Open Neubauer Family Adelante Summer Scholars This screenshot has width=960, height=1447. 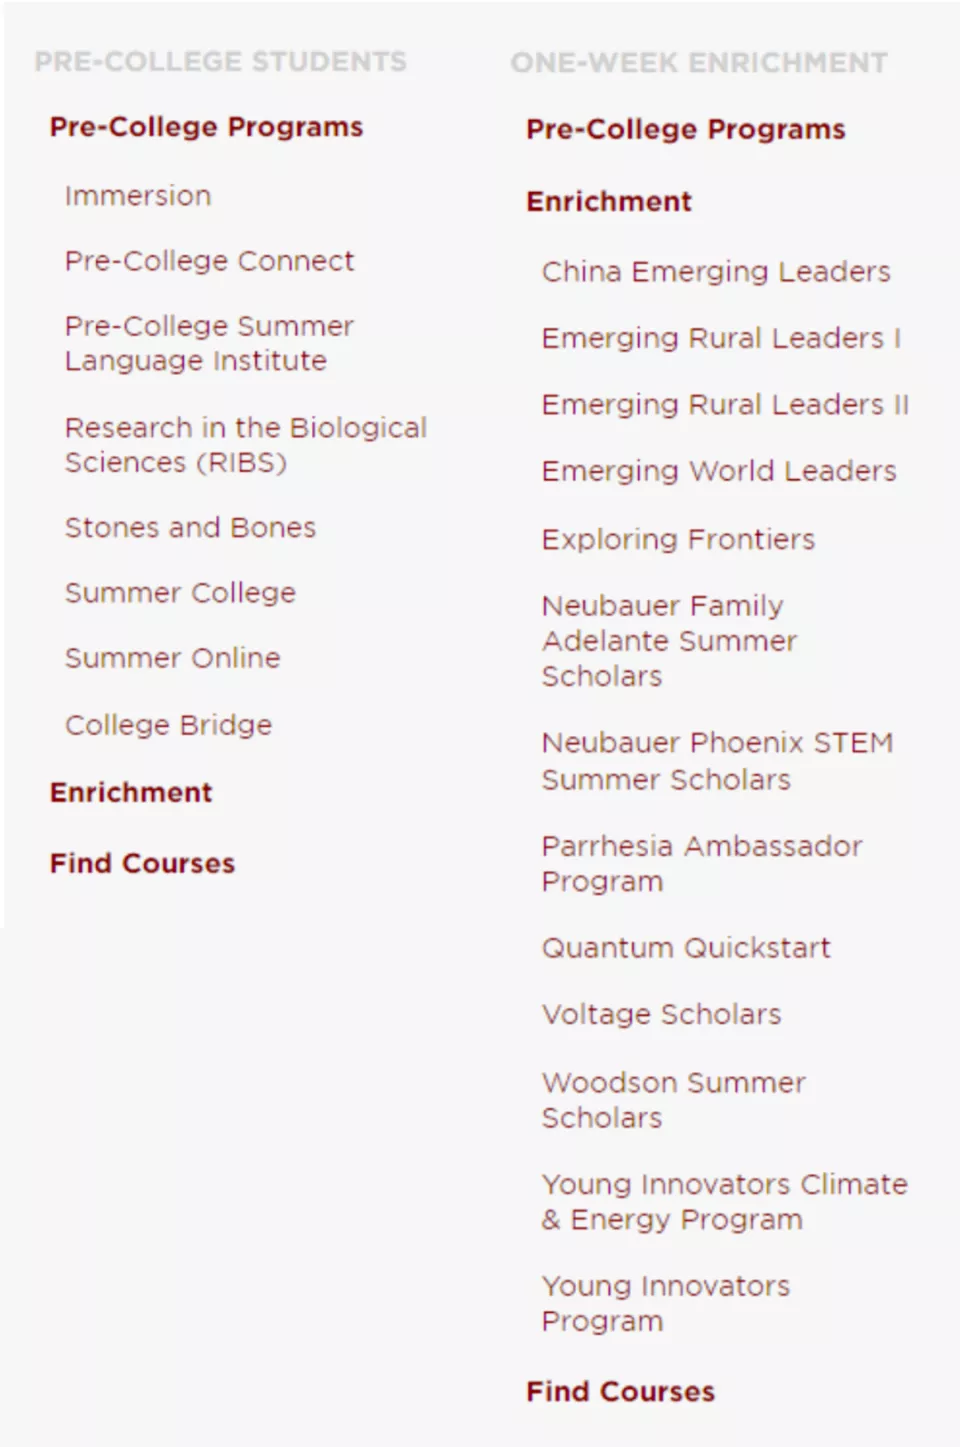click(669, 641)
